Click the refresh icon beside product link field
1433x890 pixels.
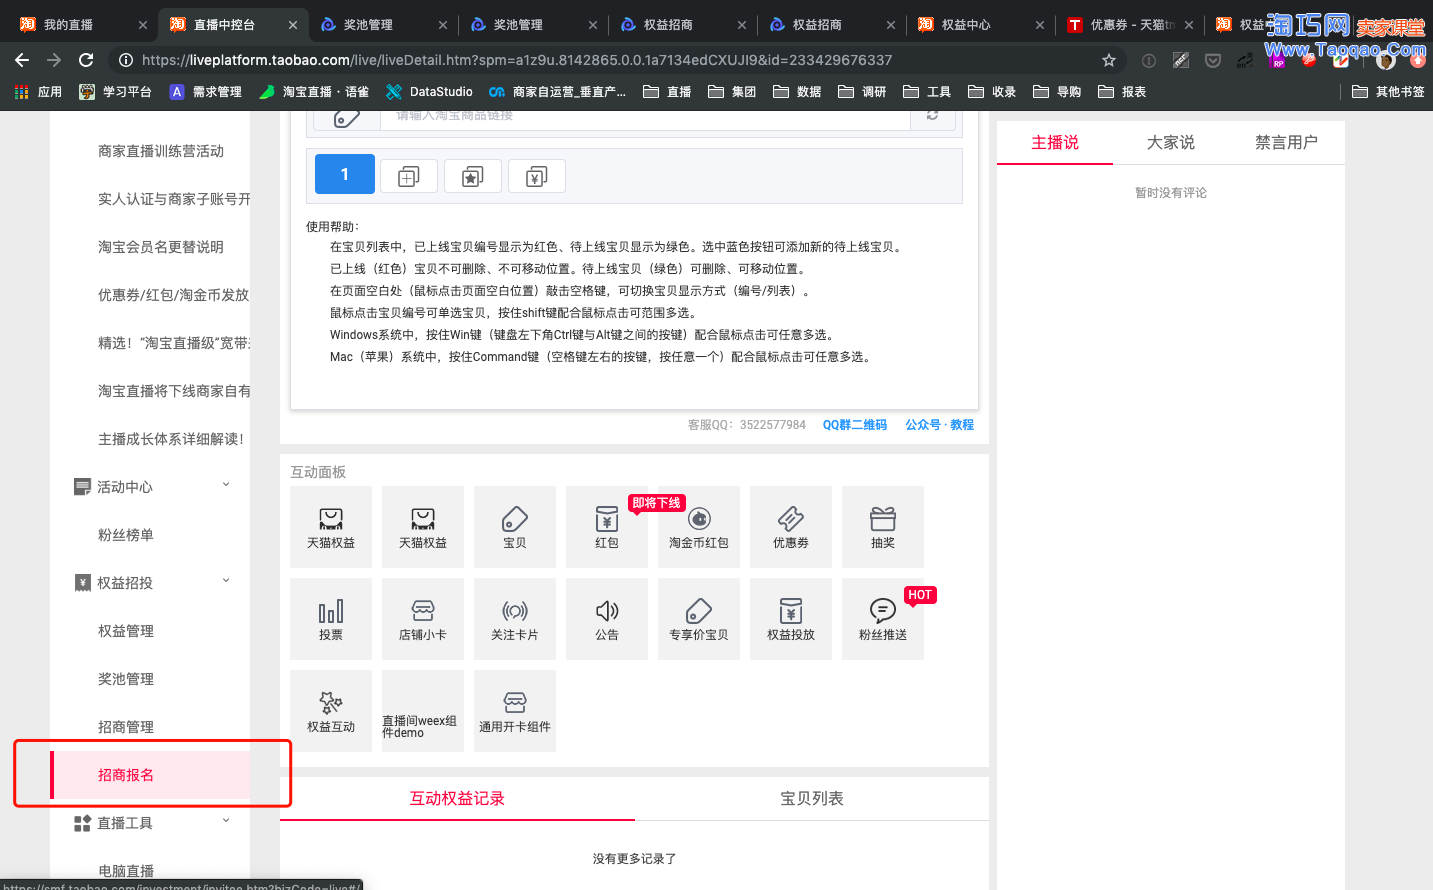[x=933, y=116]
